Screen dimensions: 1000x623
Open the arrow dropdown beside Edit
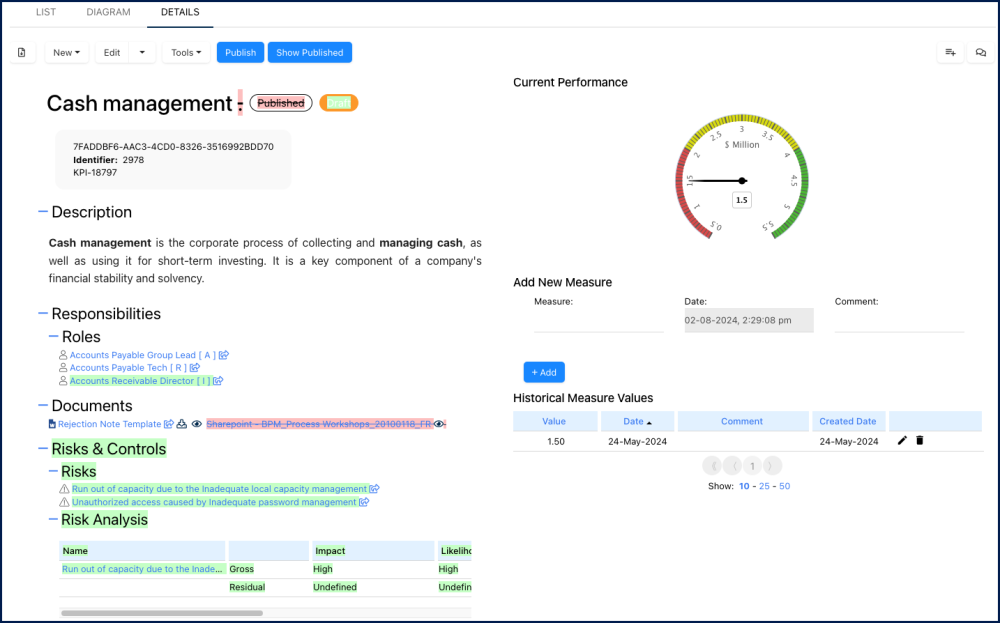142,52
